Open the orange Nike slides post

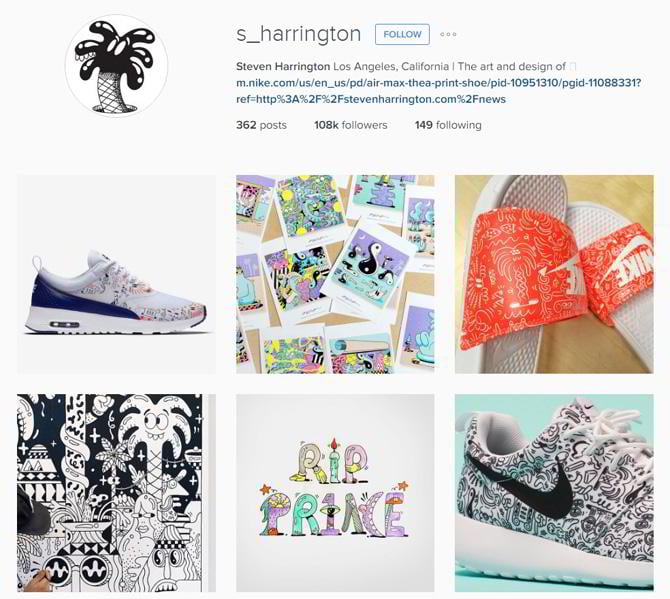[x=554, y=274]
